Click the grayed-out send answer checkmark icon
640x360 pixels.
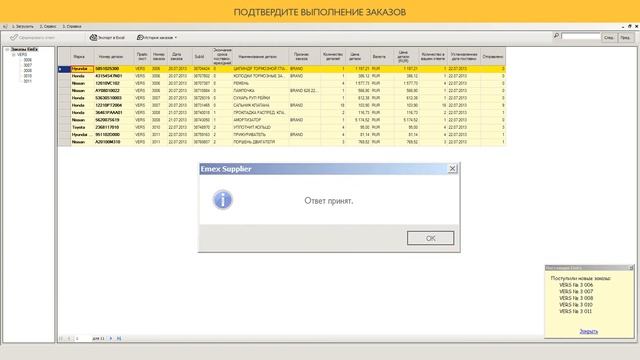tap(13, 38)
